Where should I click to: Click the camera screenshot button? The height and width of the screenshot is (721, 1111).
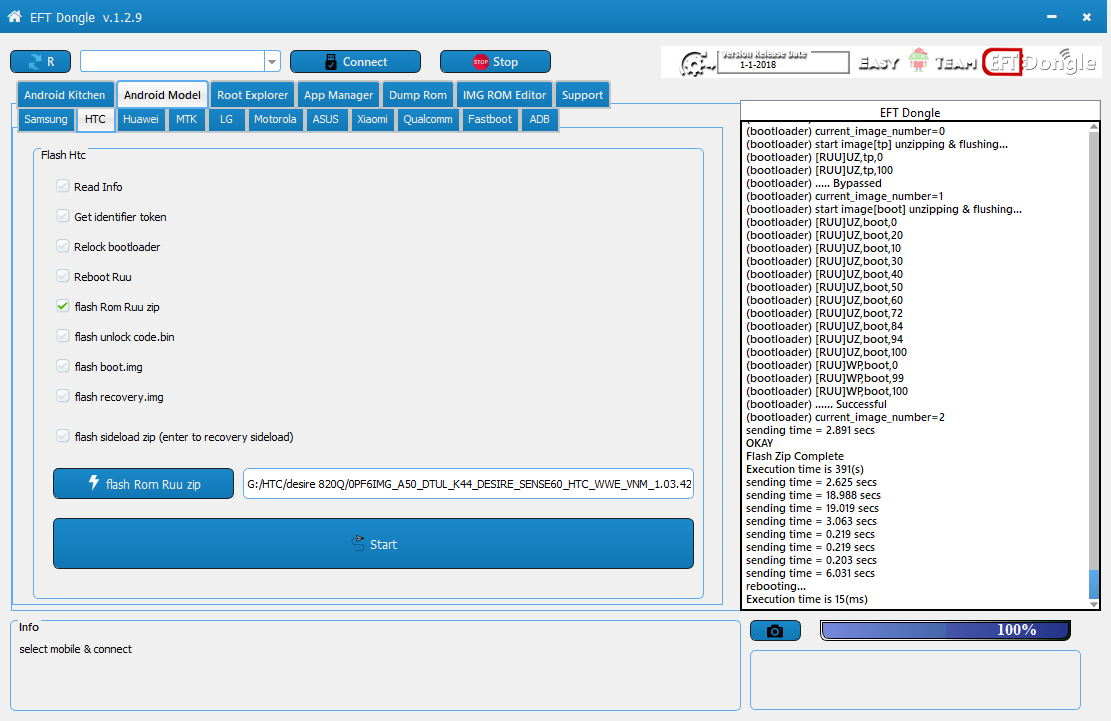(x=775, y=630)
